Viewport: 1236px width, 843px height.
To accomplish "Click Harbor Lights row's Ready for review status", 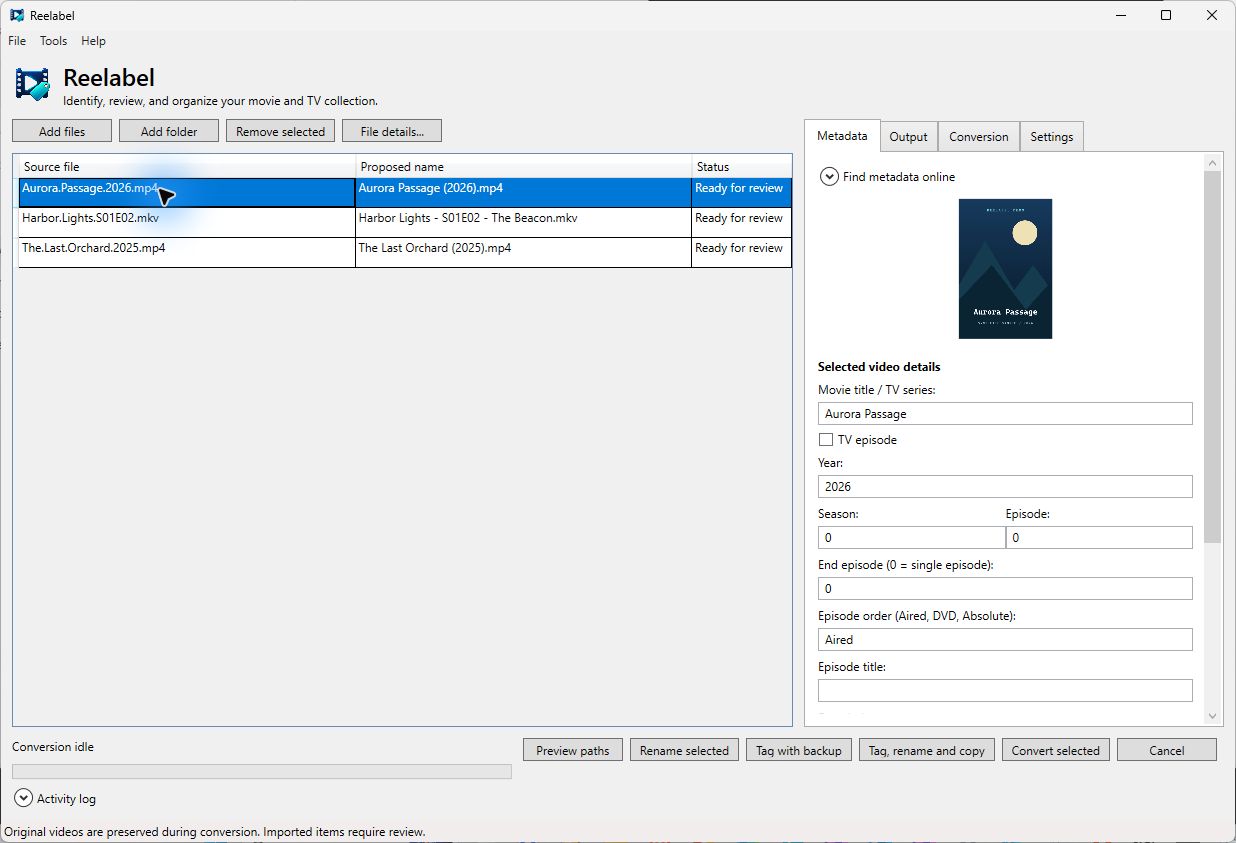I will (741, 223).
